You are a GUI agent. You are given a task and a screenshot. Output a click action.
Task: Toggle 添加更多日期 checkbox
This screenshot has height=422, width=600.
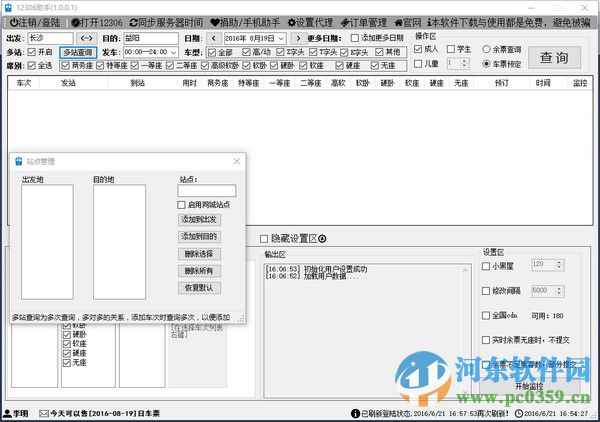[x=355, y=38]
